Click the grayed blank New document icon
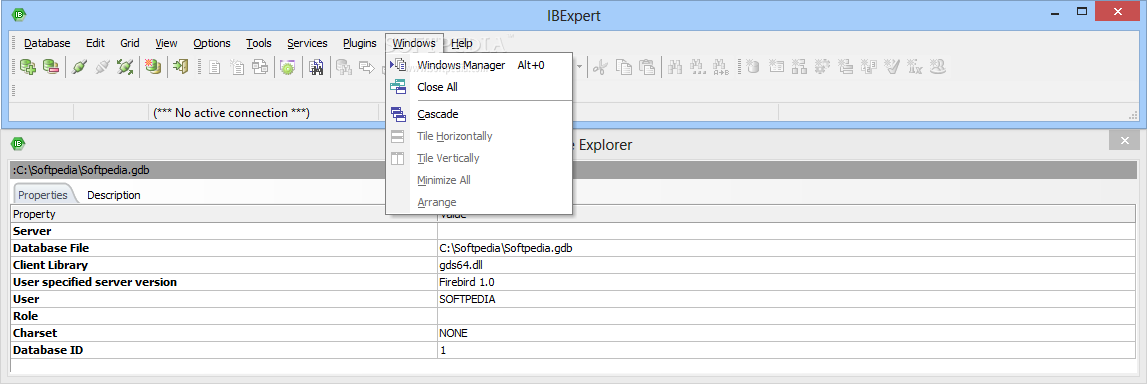Image resolution: width=1147 pixels, height=384 pixels. tap(214, 67)
